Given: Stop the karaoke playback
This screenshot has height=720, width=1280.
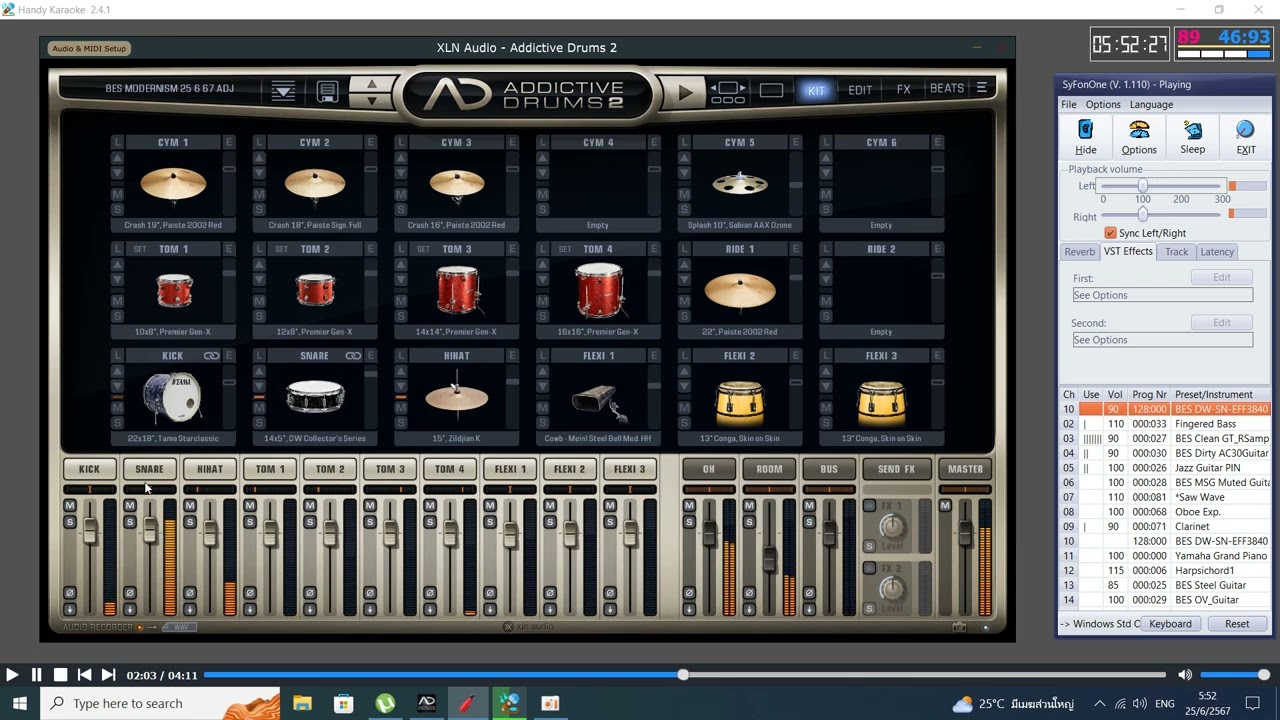Looking at the screenshot, I should pos(60,675).
